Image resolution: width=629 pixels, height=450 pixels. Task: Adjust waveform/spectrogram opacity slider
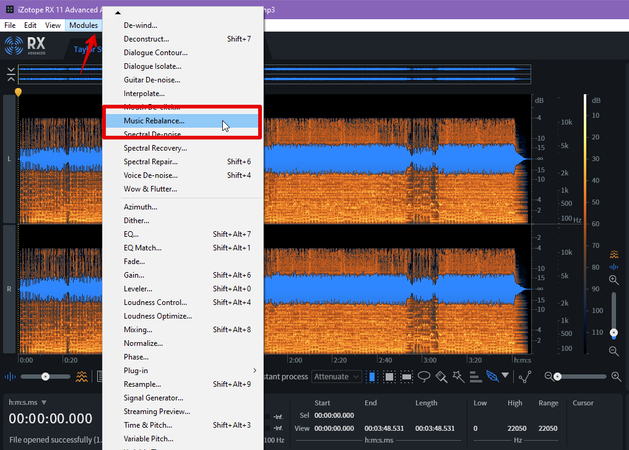(45, 377)
